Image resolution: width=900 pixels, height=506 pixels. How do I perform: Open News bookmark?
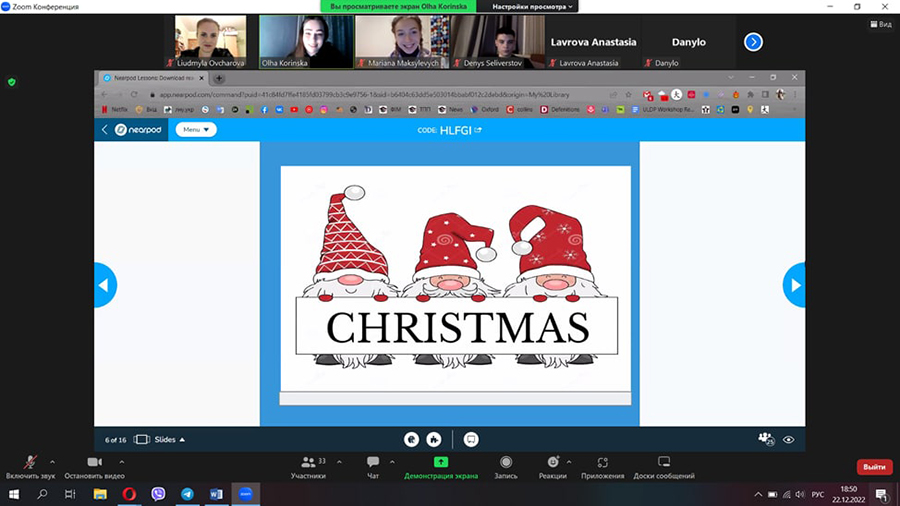click(x=451, y=110)
